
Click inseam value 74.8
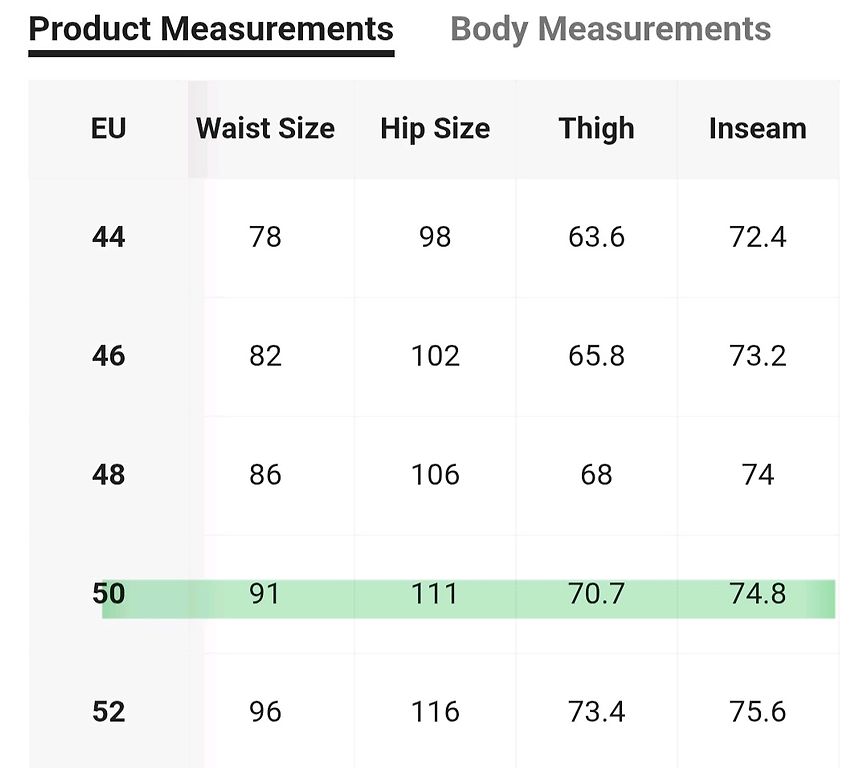coord(757,594)
